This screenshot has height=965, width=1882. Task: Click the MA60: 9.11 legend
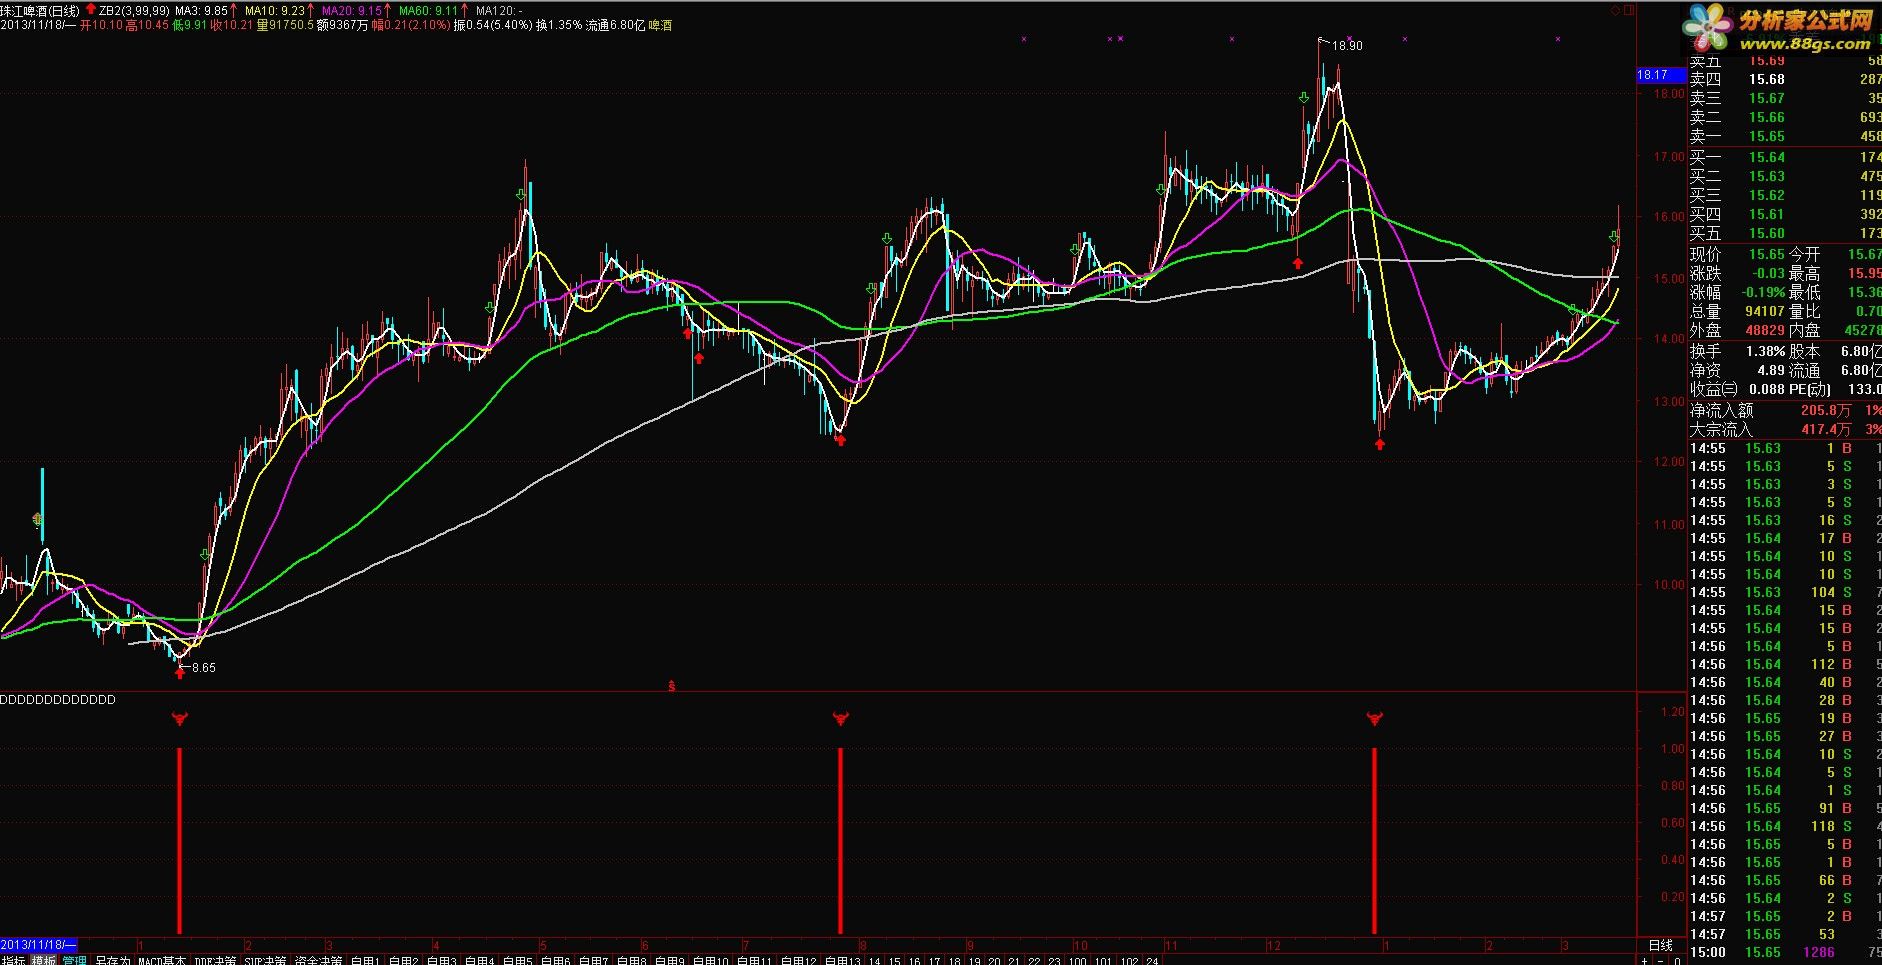click(428, 10)
